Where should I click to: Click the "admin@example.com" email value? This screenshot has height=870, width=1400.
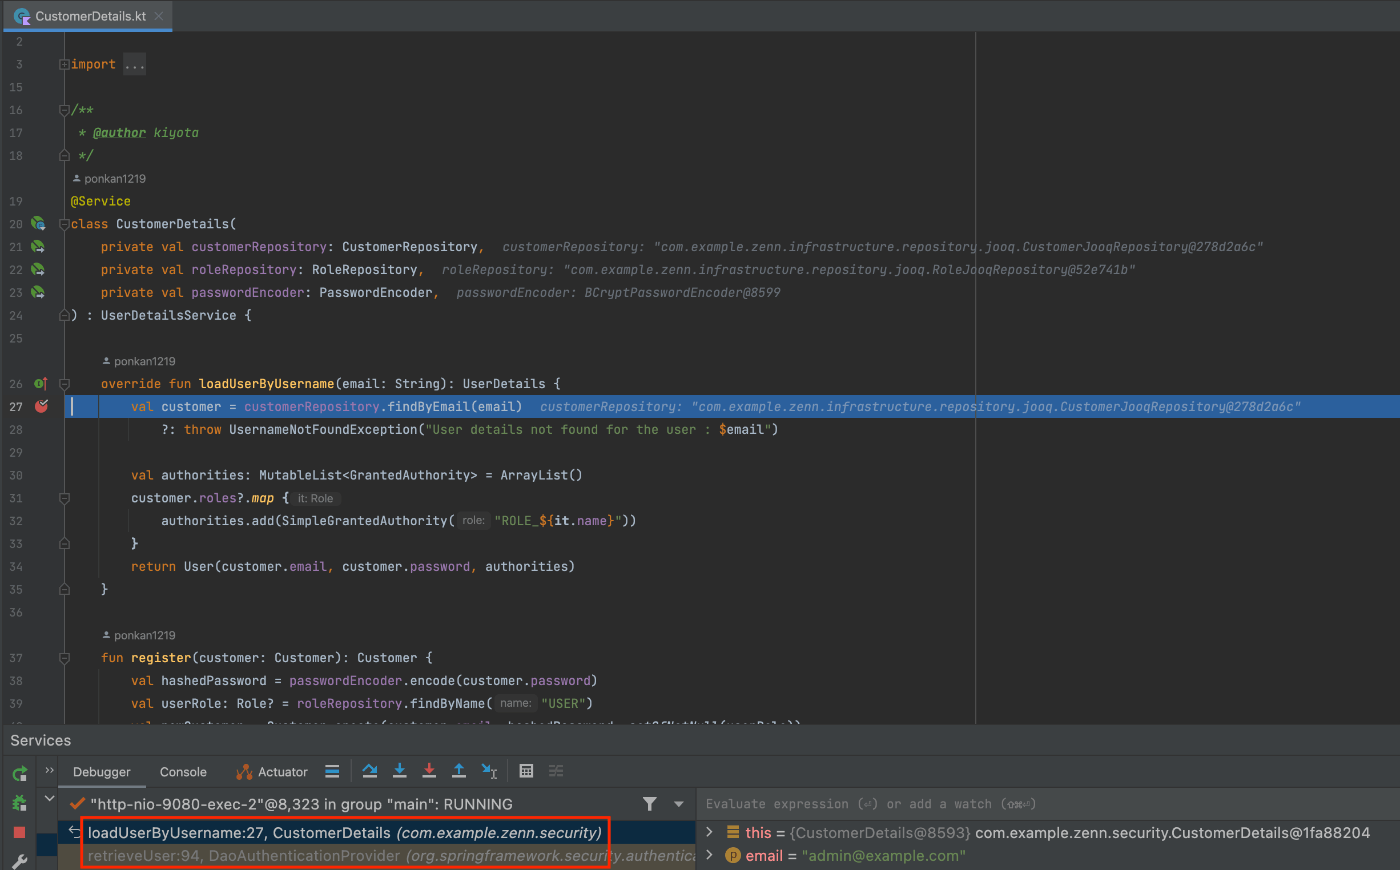coord(884,855)
